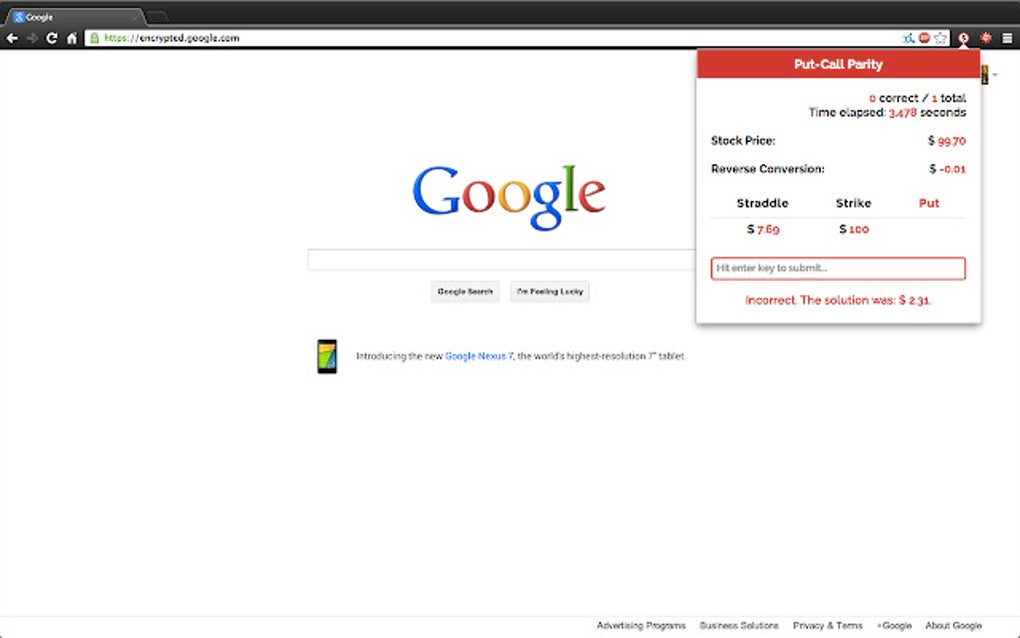The image size is (1020, 638).
Task: Click the browser forward arrow
Action: [x=32, y=38]
